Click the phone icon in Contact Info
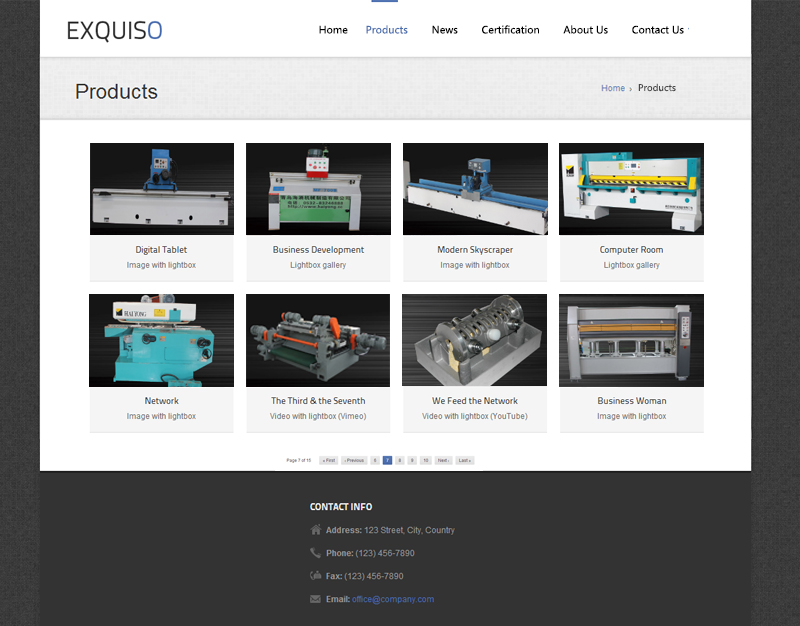The width and height of the screenshot is (800, 626). pyautogui.click(x=316, y=553)
